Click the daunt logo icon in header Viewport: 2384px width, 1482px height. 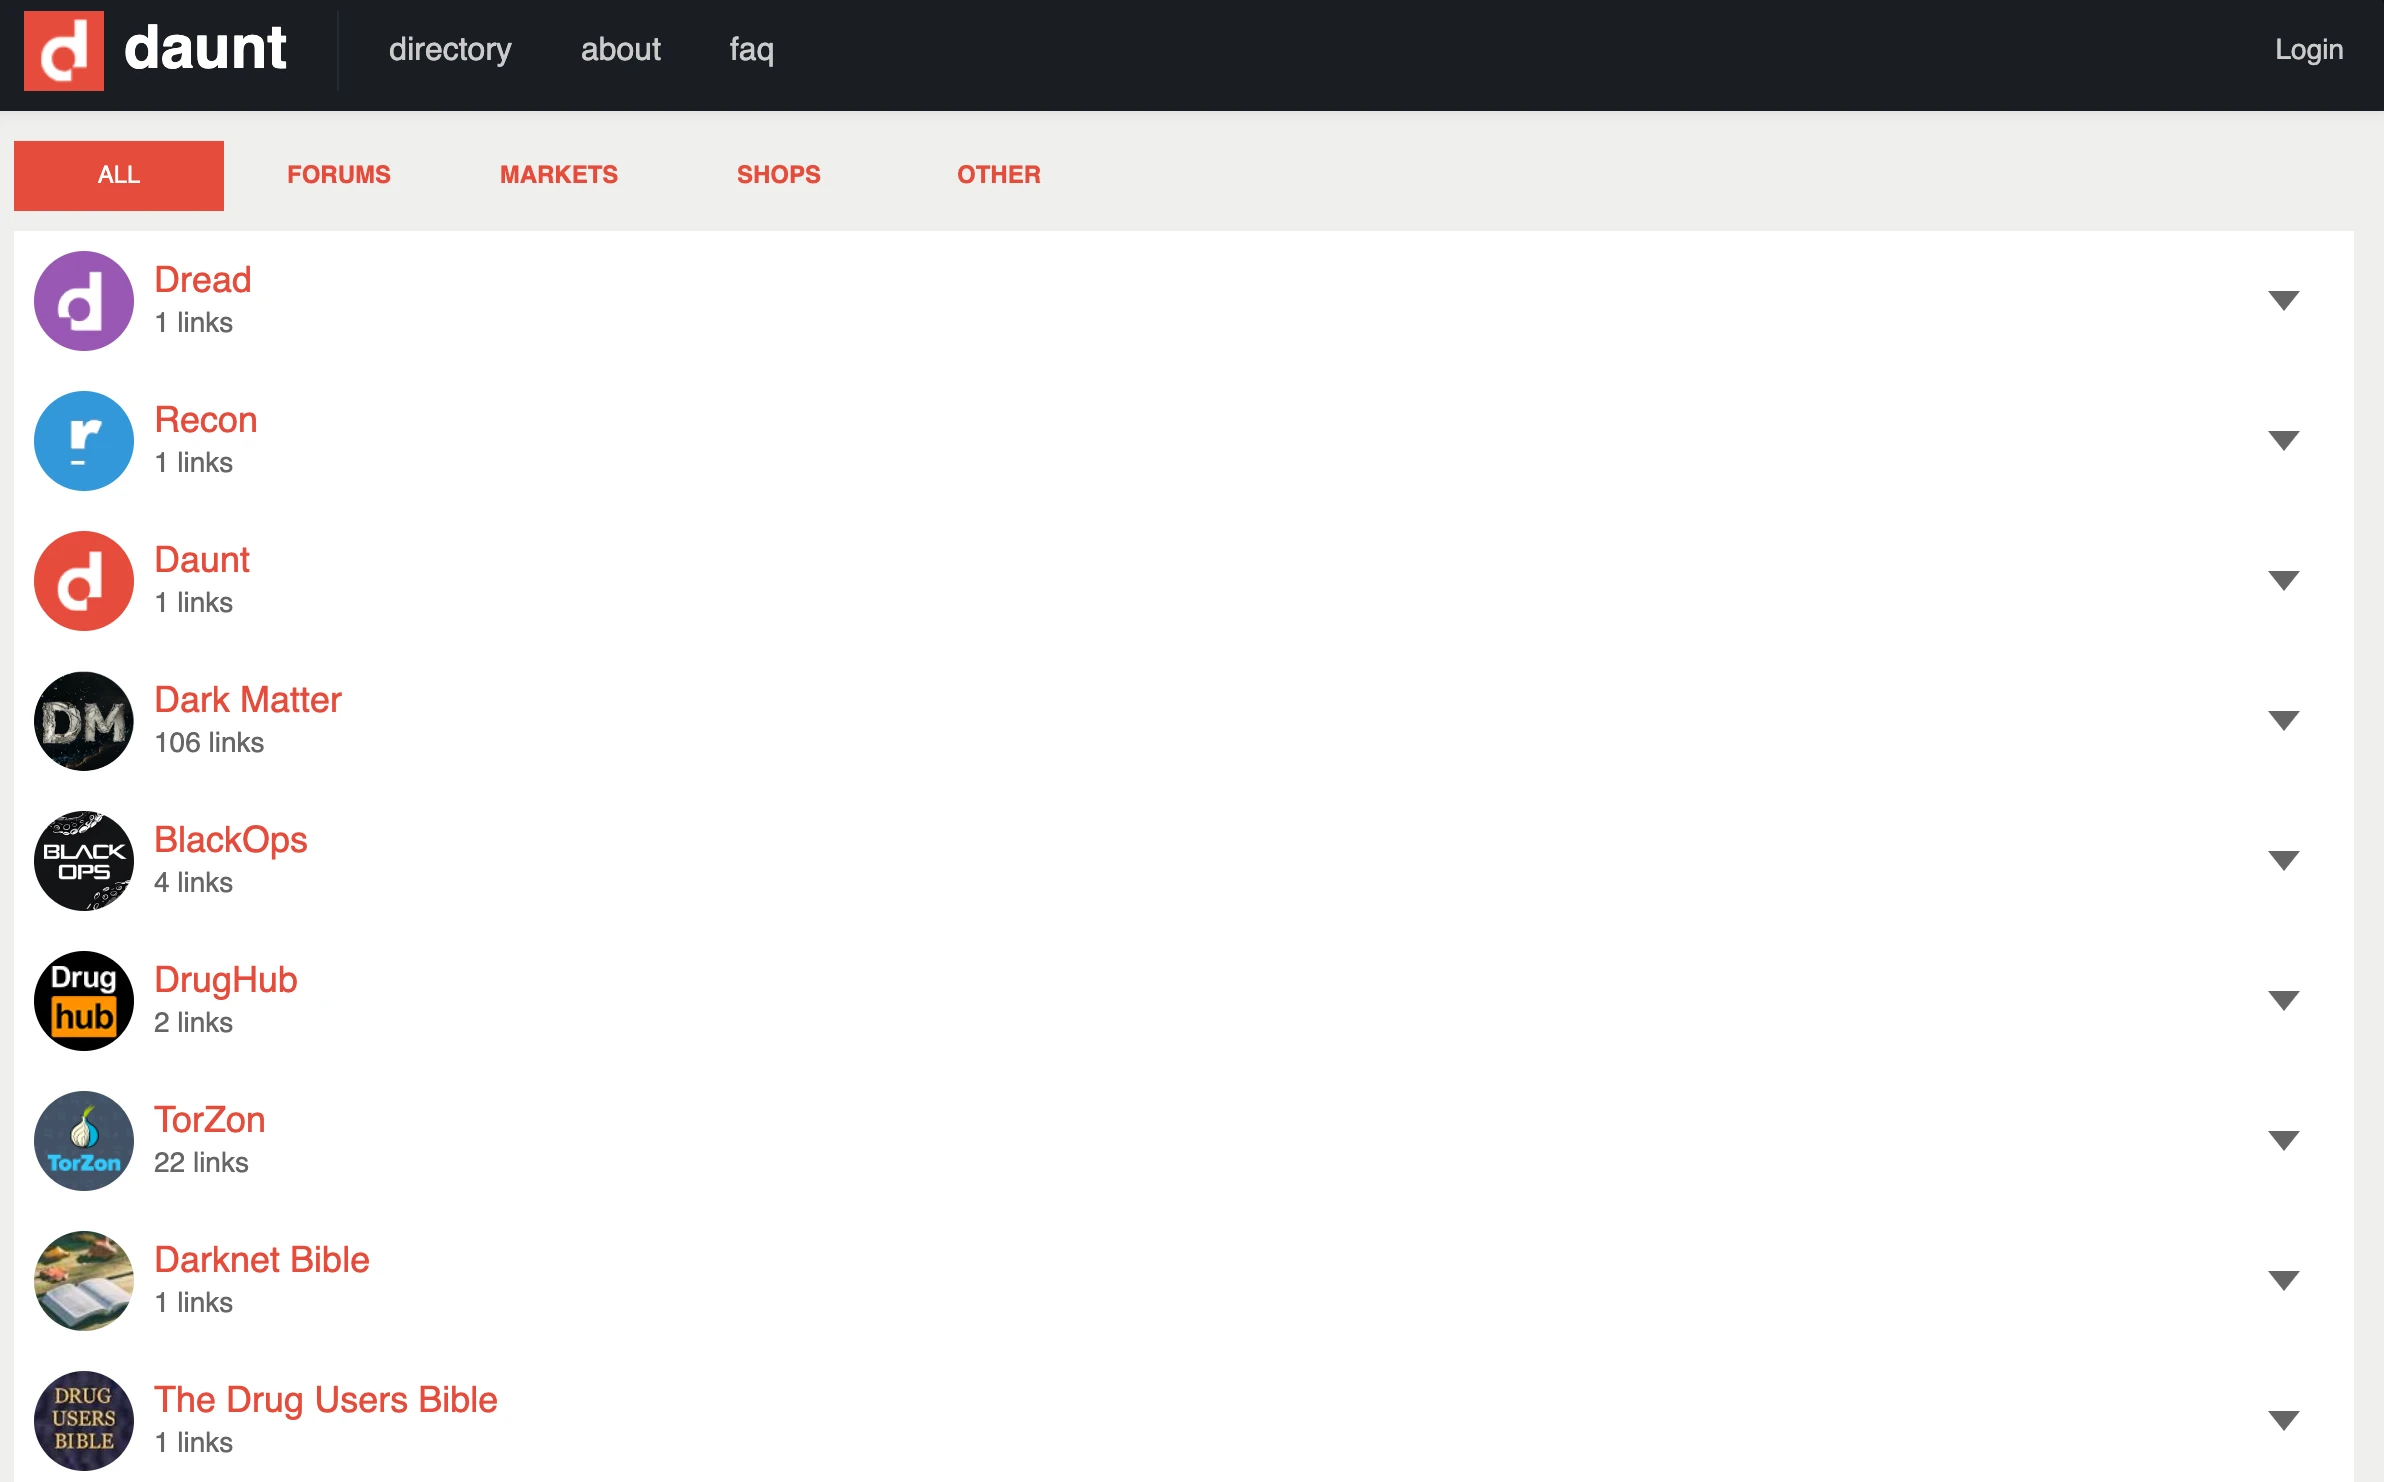(x=64, y=48)
